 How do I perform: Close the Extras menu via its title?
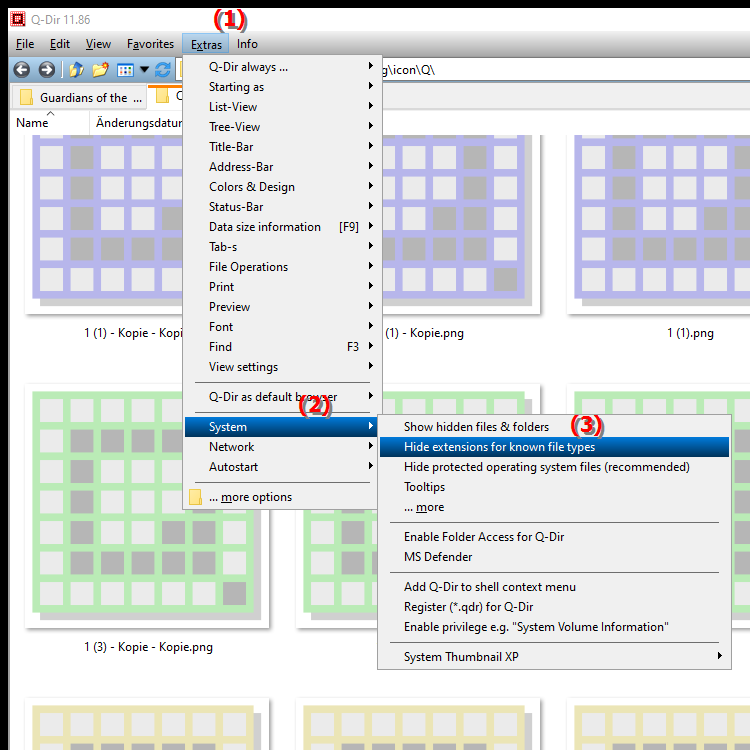(x=206, y=44)
